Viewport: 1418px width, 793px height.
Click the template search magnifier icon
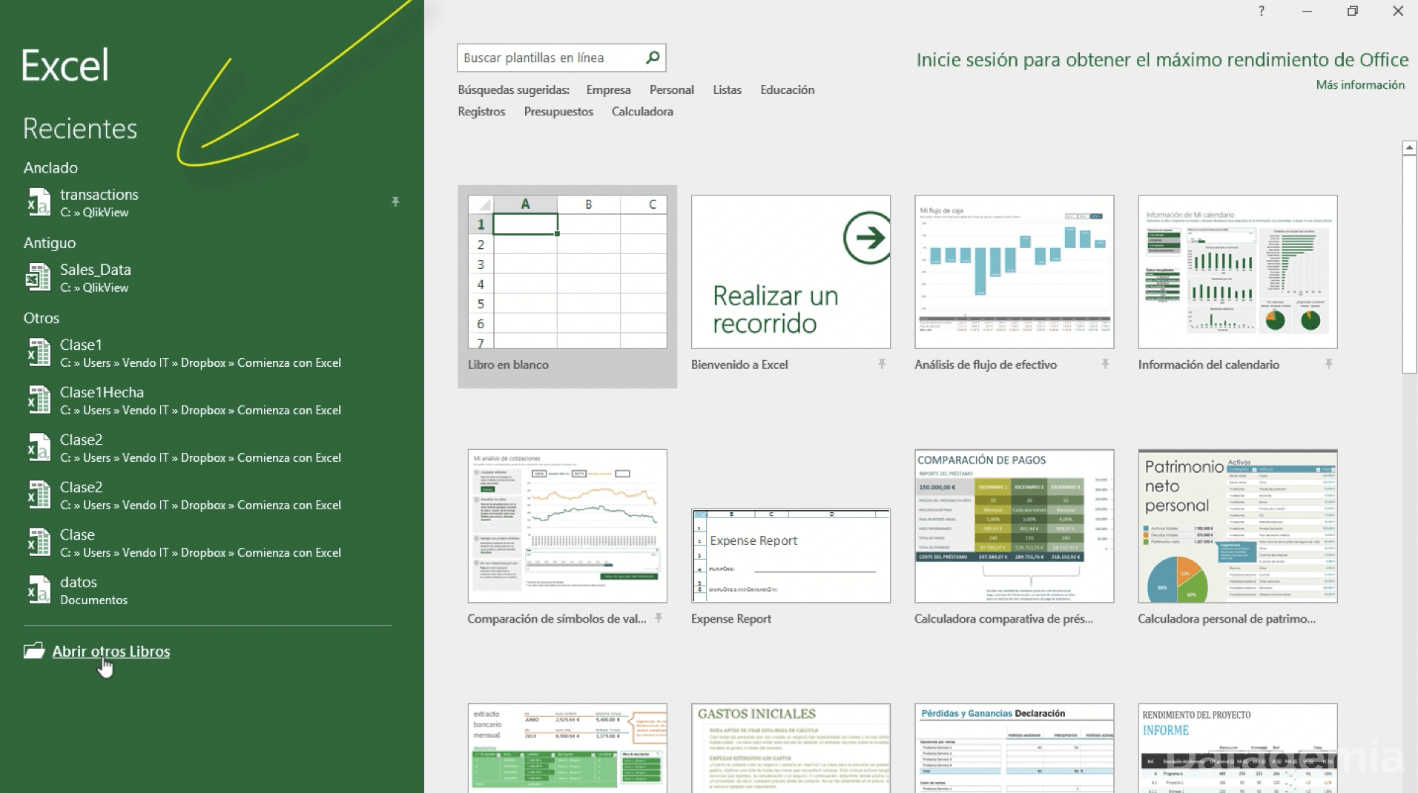point(652,57)
